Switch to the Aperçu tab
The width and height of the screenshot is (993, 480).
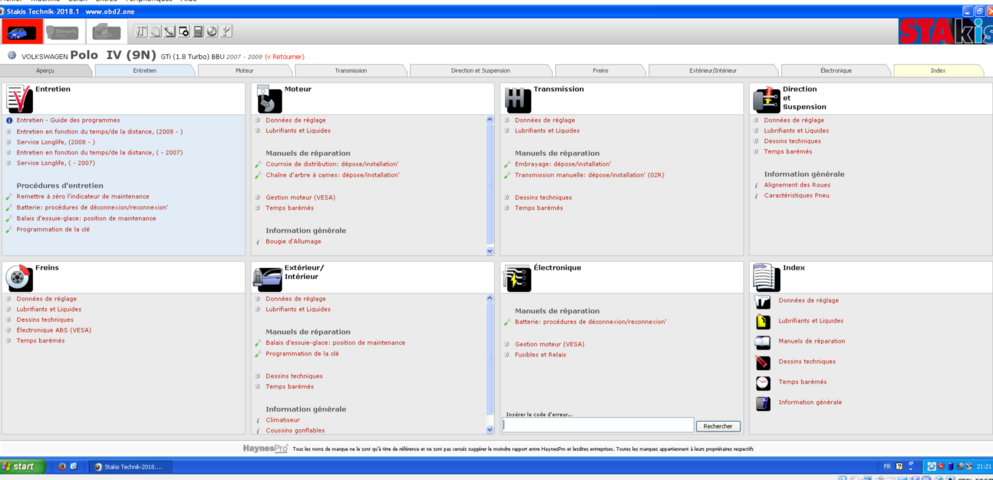point(46,71)
